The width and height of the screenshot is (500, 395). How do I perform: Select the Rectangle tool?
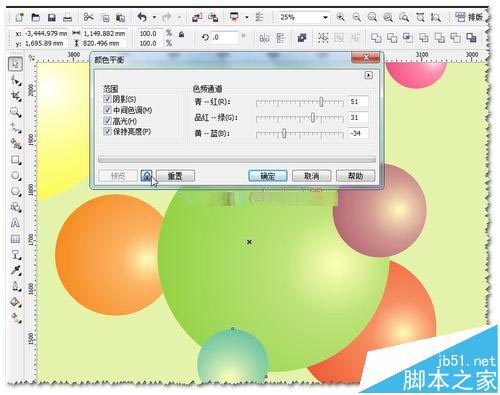(x=16, y=160)
